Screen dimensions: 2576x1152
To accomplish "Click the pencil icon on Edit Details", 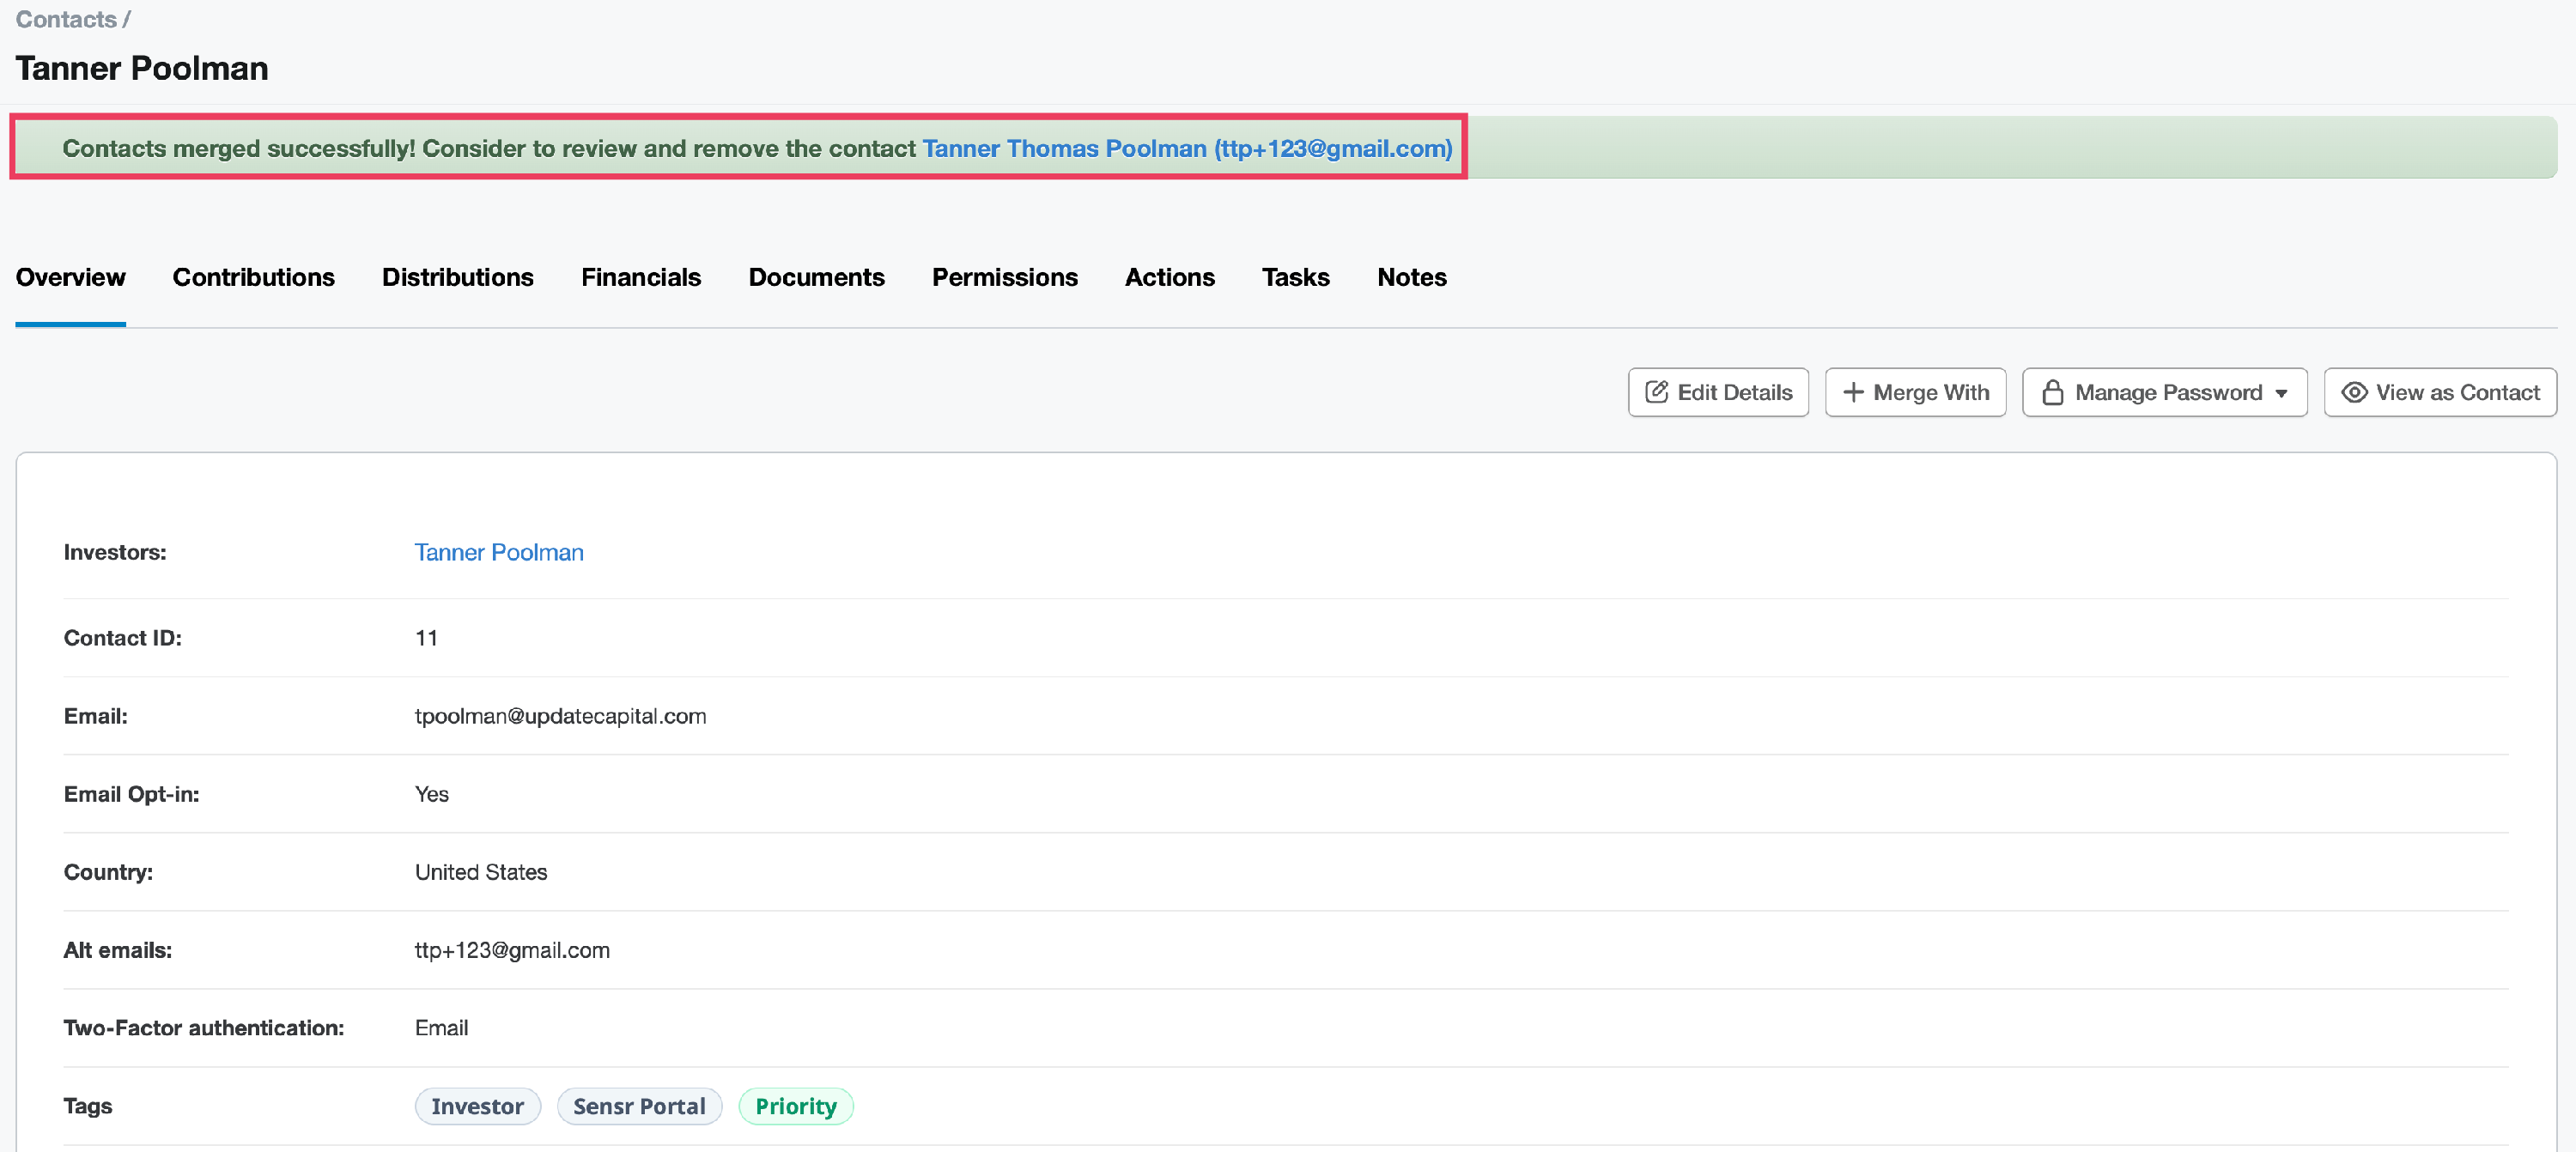I will pyautogui.click(x=1656, y=392).
